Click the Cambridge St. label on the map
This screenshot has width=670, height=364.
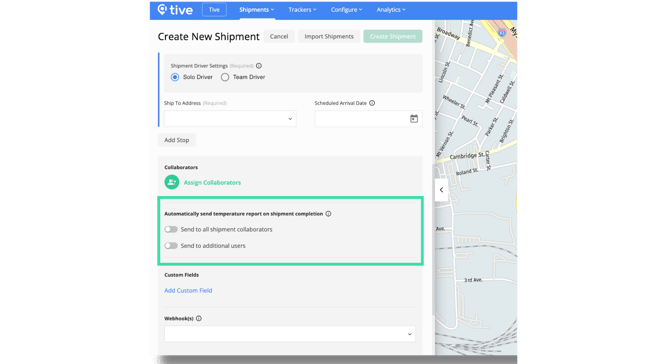467,156
